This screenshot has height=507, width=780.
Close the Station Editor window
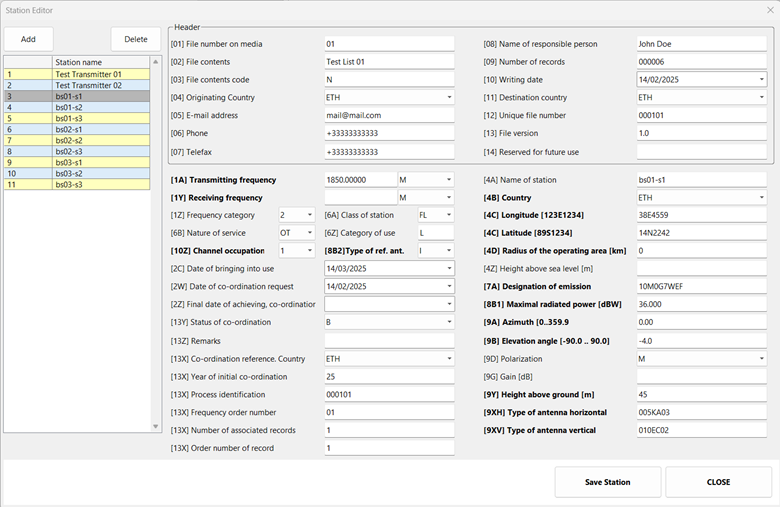(x=765, y=10)
